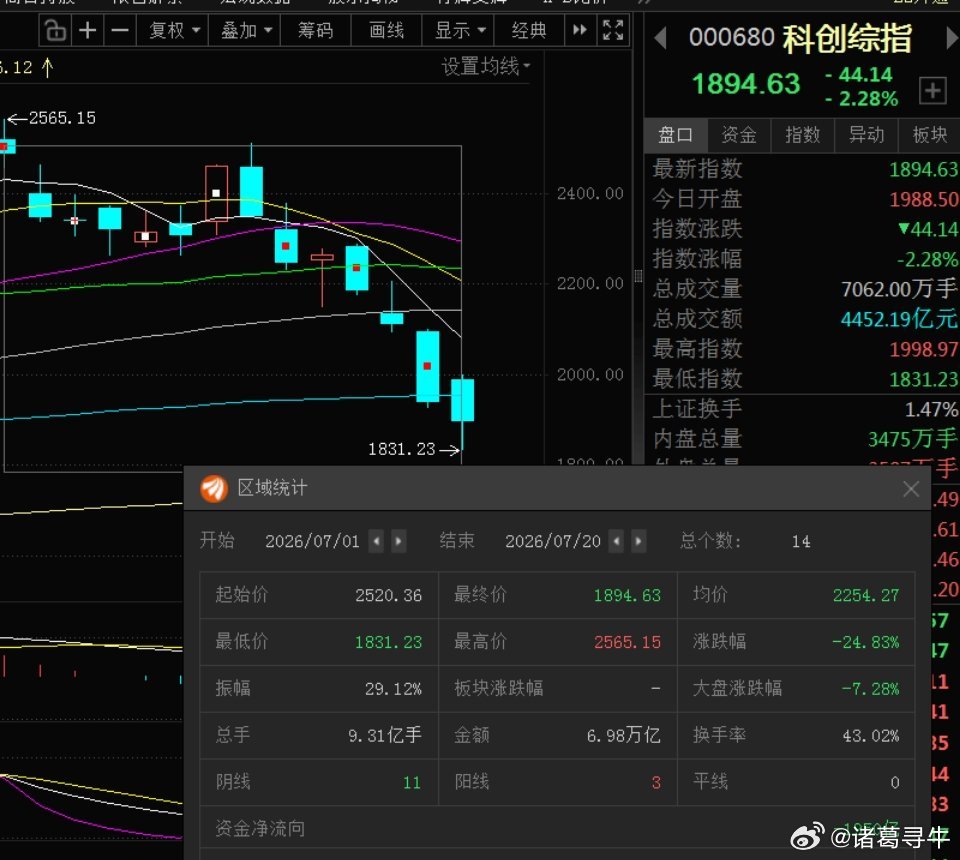Click 总个数 value 14
The image size is (960, 860).
[x=801, y=541]
